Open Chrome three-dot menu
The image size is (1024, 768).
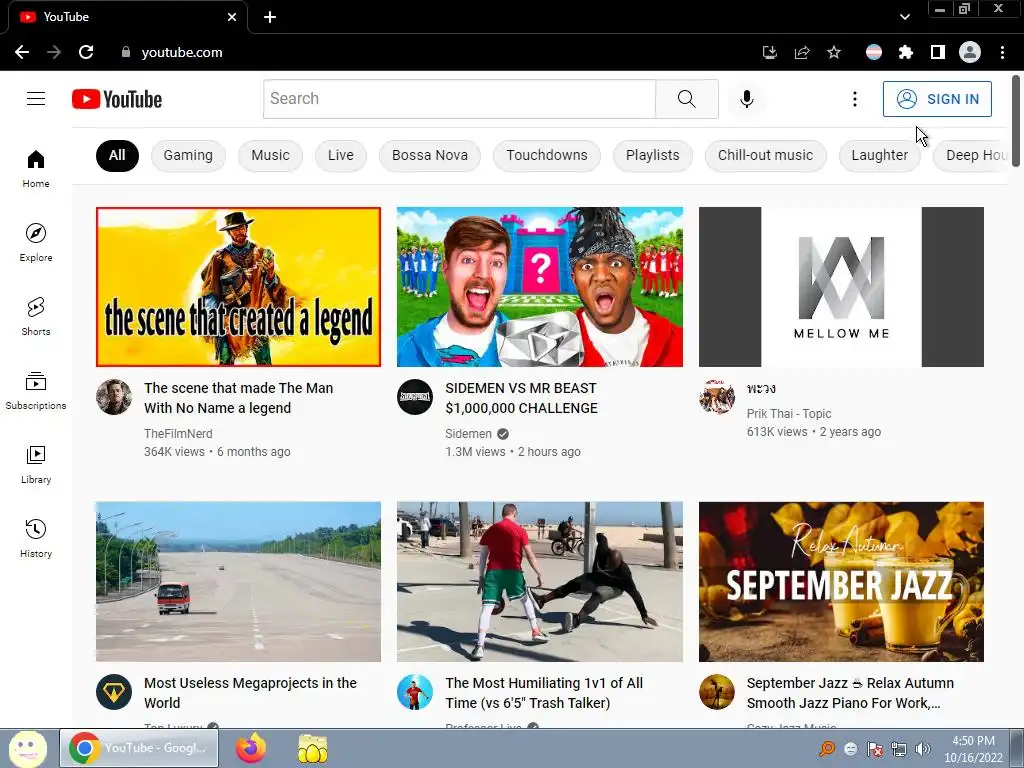point(1002,52)
